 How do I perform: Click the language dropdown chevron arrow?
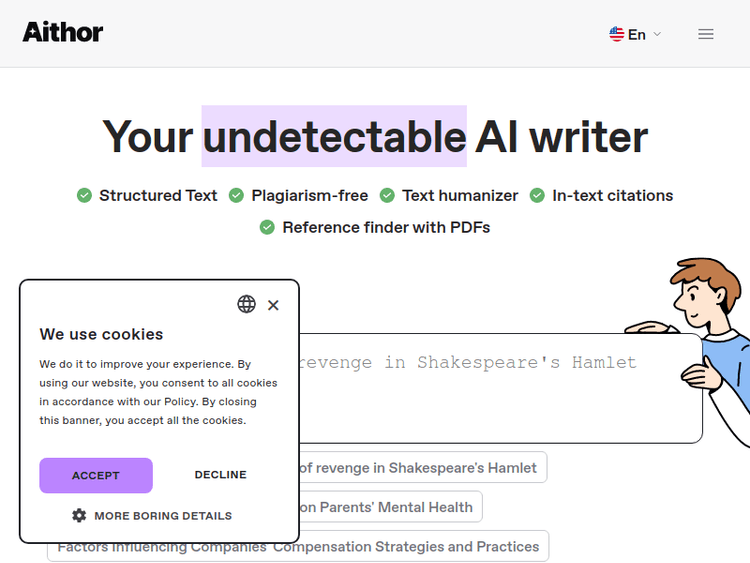[x=657, y=34]
